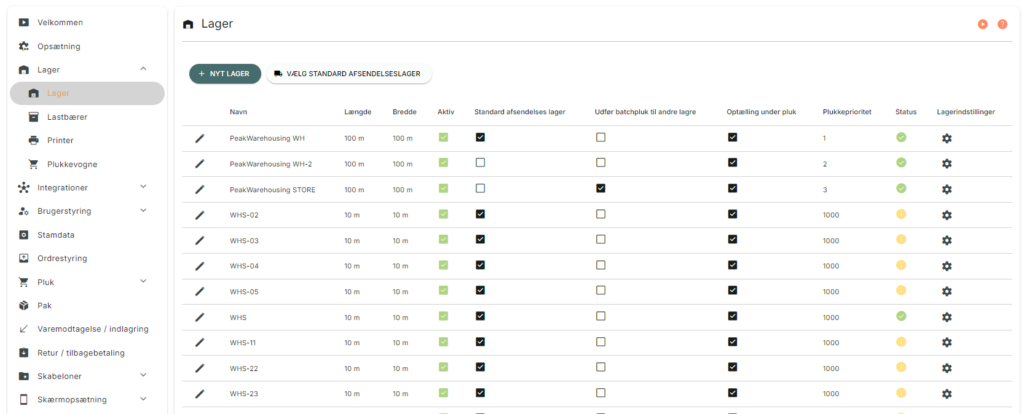Expand the Pluk sidebar group
The width and height of the screenshot is (1024, 414).
(x=144, y=281)
